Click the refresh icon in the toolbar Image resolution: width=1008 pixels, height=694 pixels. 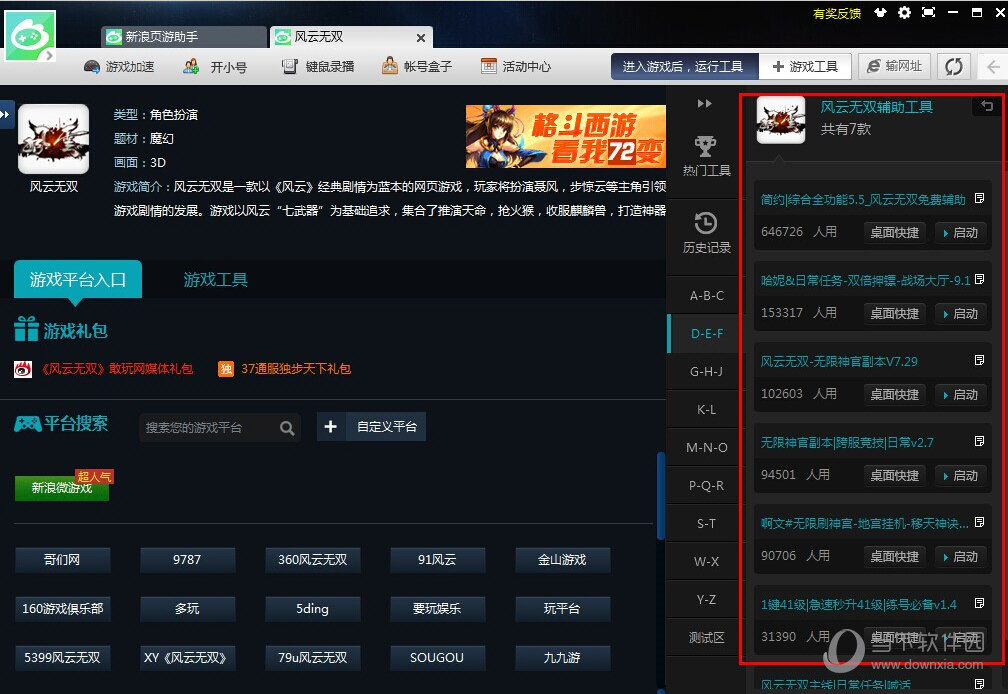tap(952, 67)
